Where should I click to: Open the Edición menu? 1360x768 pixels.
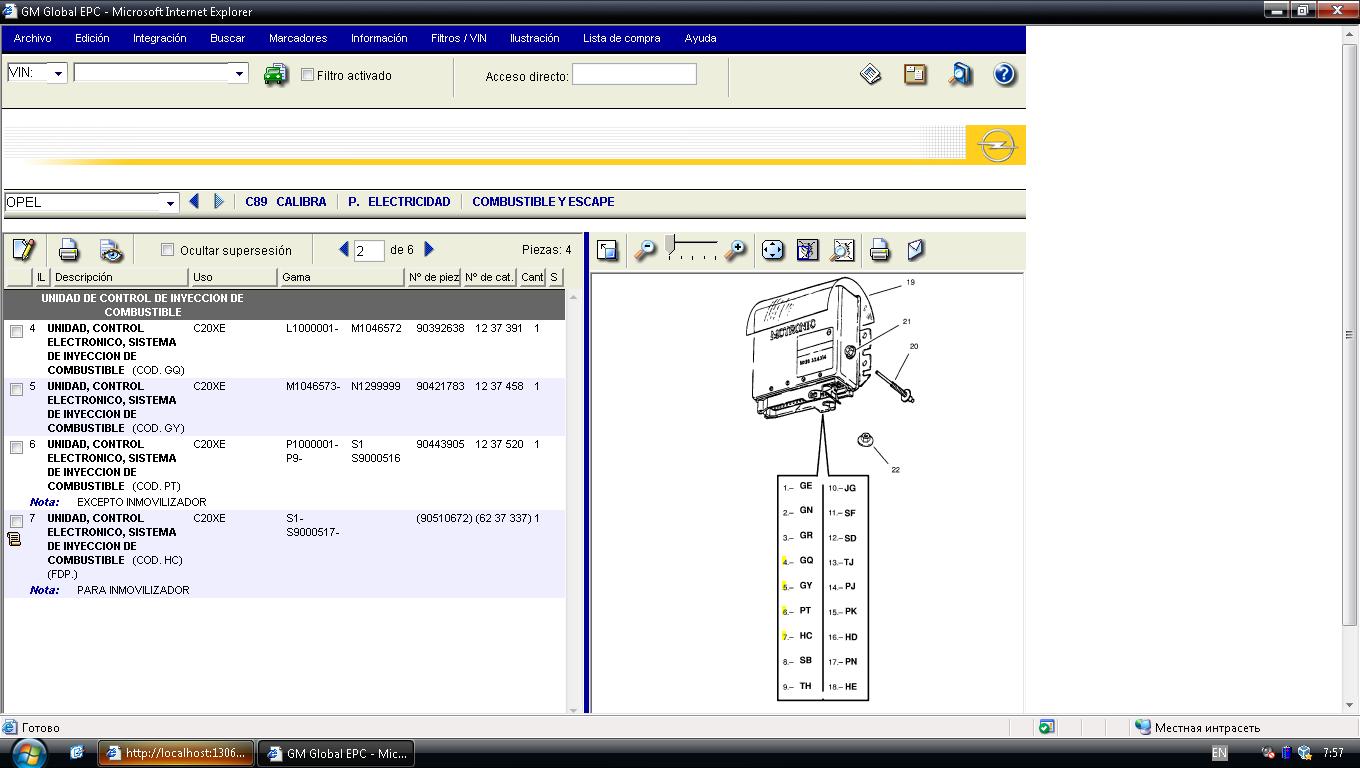(x=92, y=38)
